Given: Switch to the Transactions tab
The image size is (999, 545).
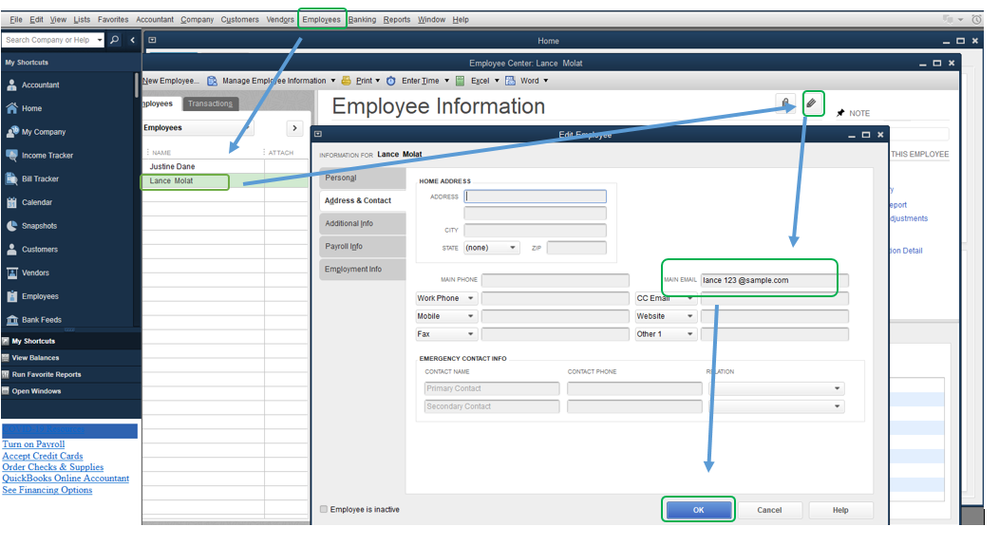Looking at the screenshot, I should tap(210, 103).
